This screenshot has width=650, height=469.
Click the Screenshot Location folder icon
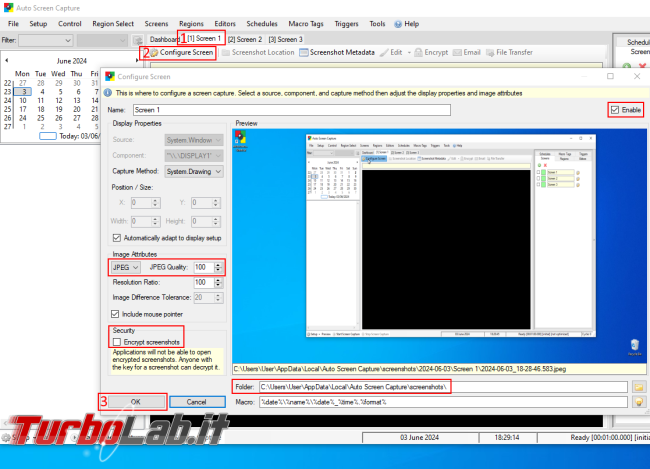pyautogui.click(x=226, y=52)
